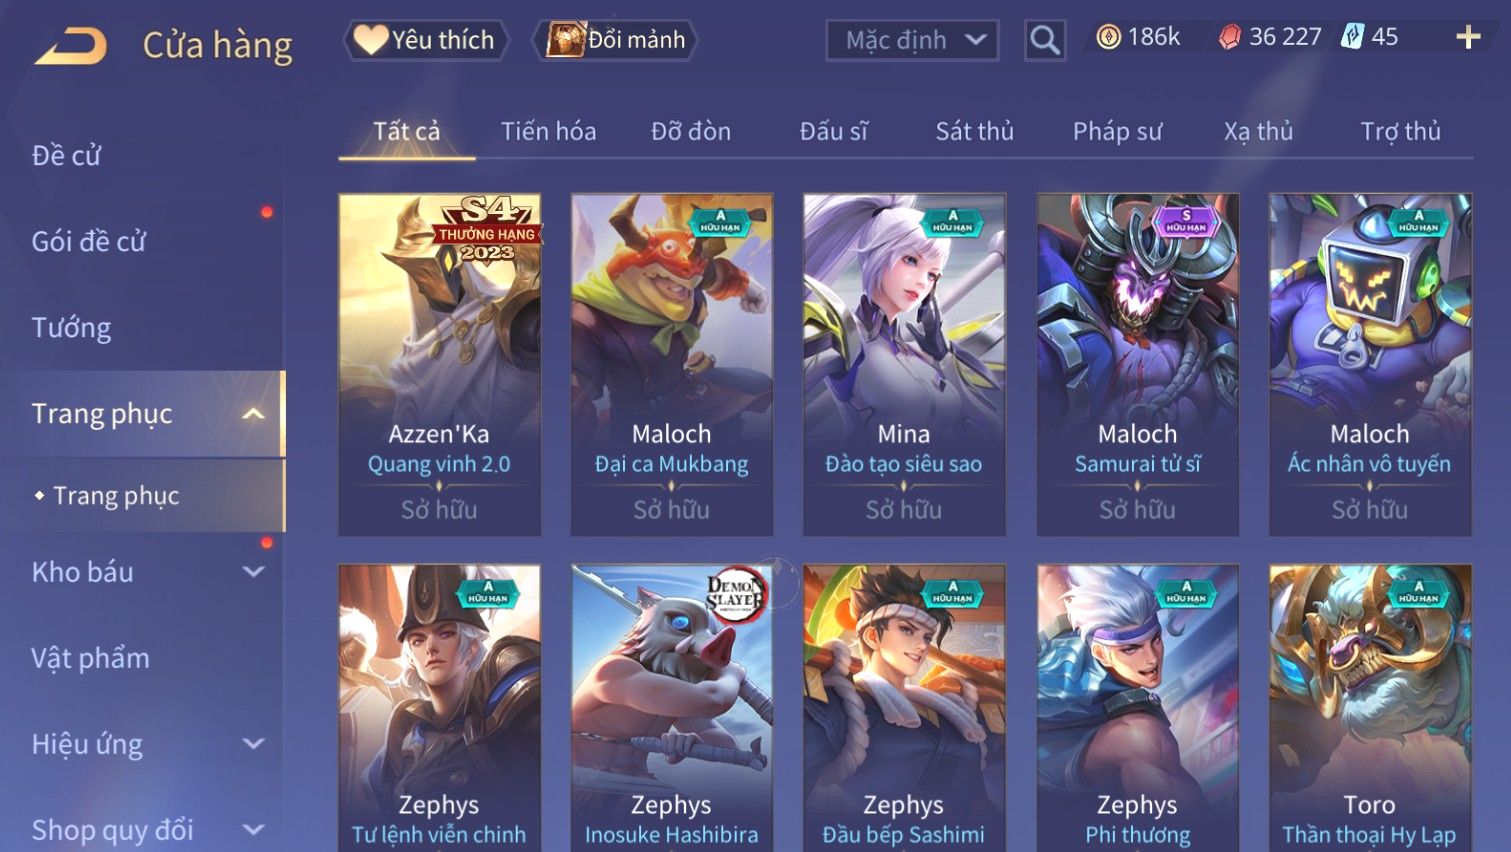
Task: Collapse the Trang phục sidebar section
Action: point(254,413)
